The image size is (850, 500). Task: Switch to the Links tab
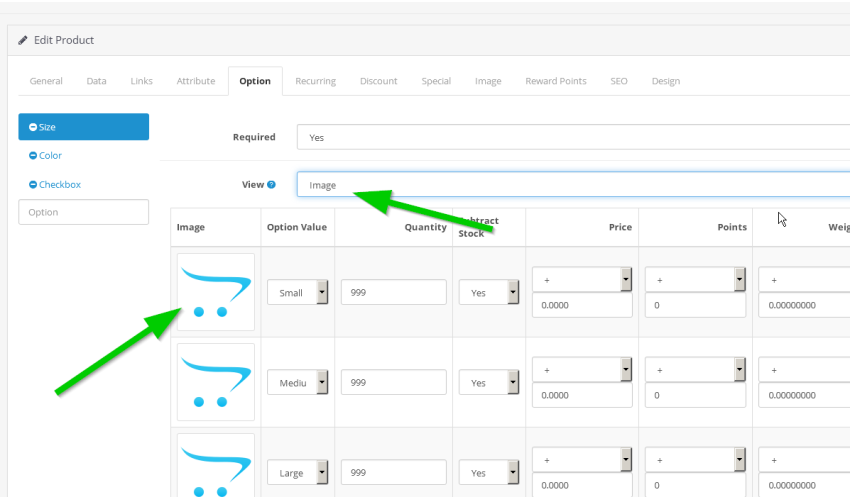[141, 81]
